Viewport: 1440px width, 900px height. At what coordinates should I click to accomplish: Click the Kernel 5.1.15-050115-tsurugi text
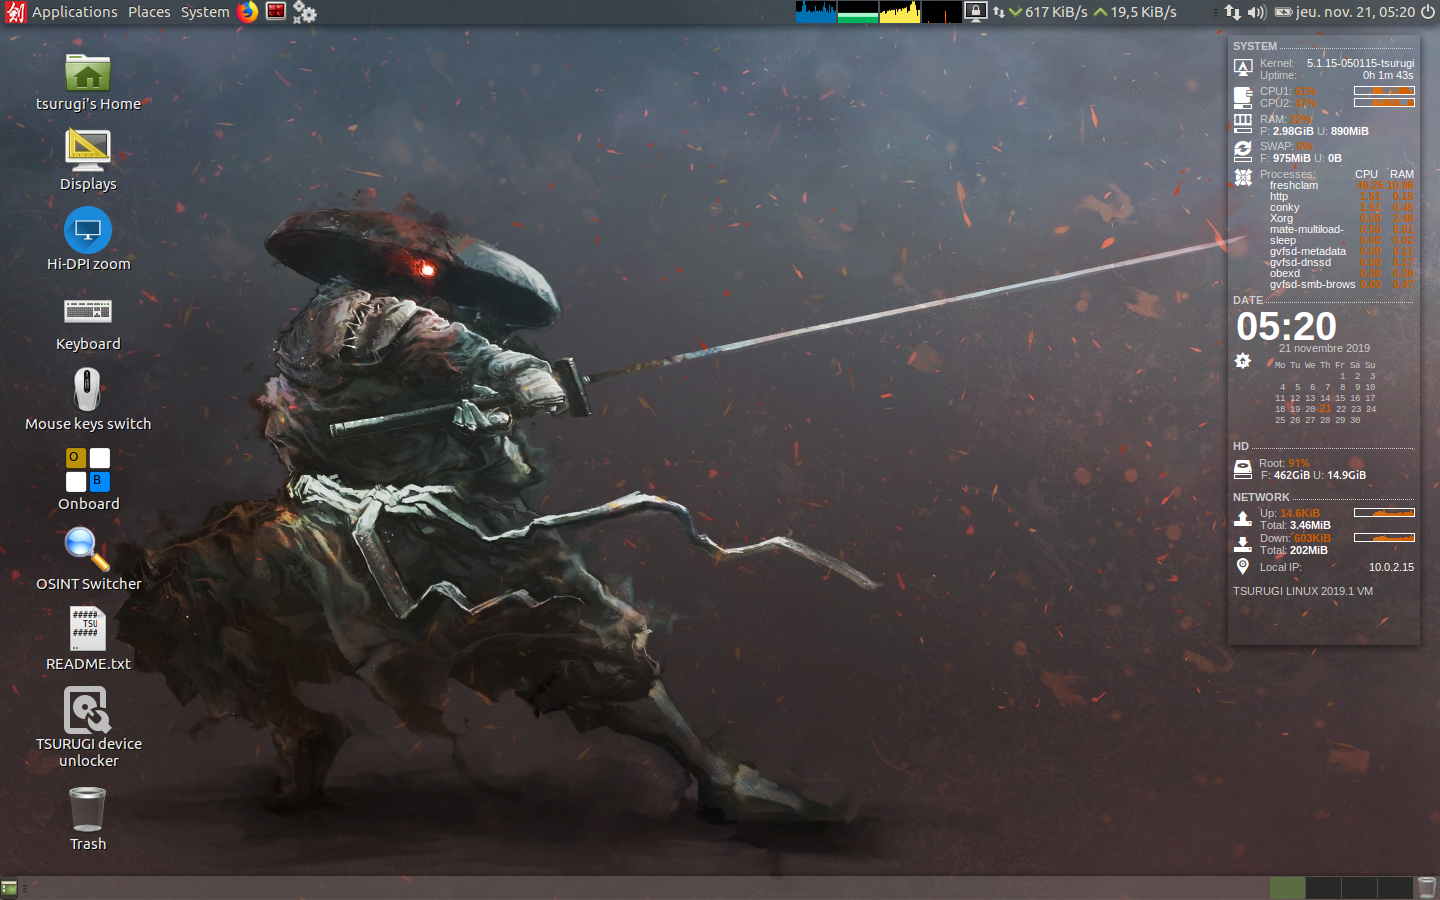point(1337,63)
